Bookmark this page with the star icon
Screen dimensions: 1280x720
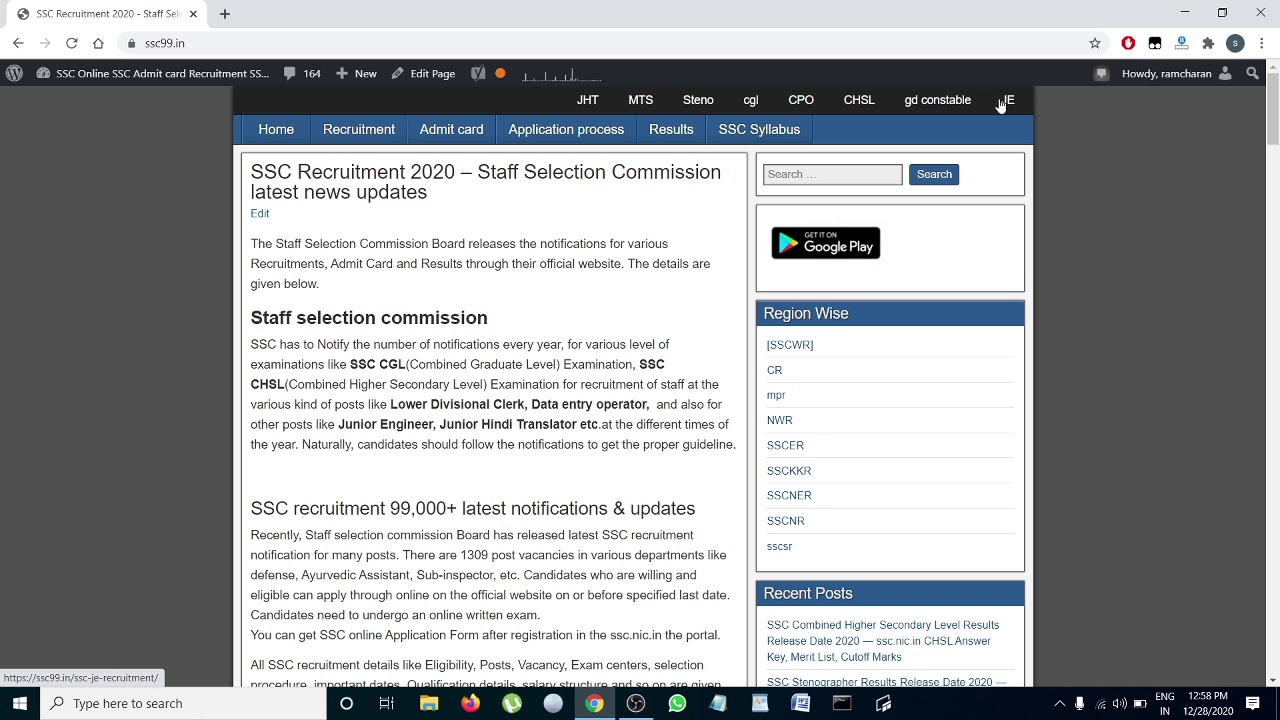pos(1095,43)
